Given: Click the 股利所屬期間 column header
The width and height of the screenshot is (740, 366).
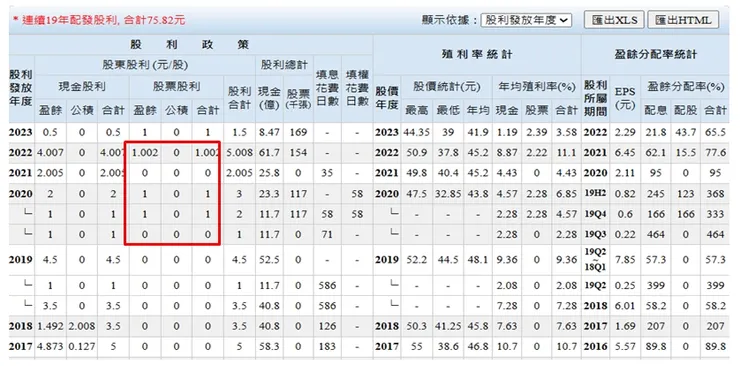Looking at the screenshot, I should click(596, 98).
